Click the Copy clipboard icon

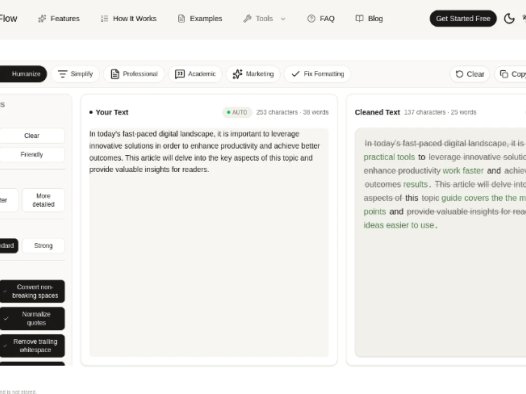[x=504, y=74]
